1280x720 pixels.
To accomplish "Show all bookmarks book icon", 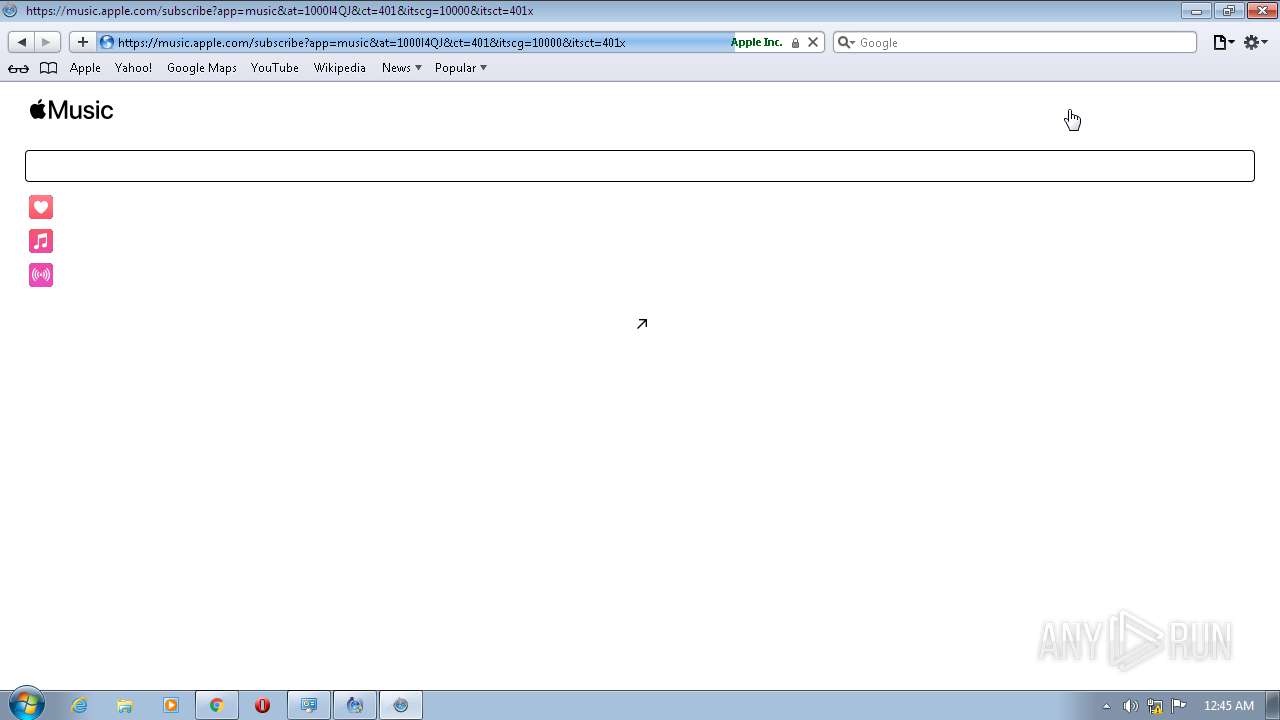I will 48,68.
